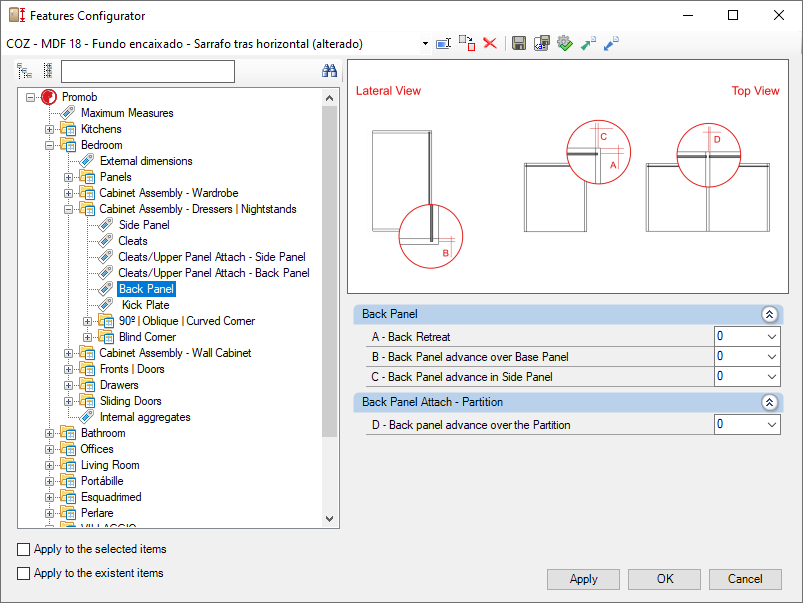Click the binoculars search icon
This screenshot has width=803, height=603.
click(329, 71)
